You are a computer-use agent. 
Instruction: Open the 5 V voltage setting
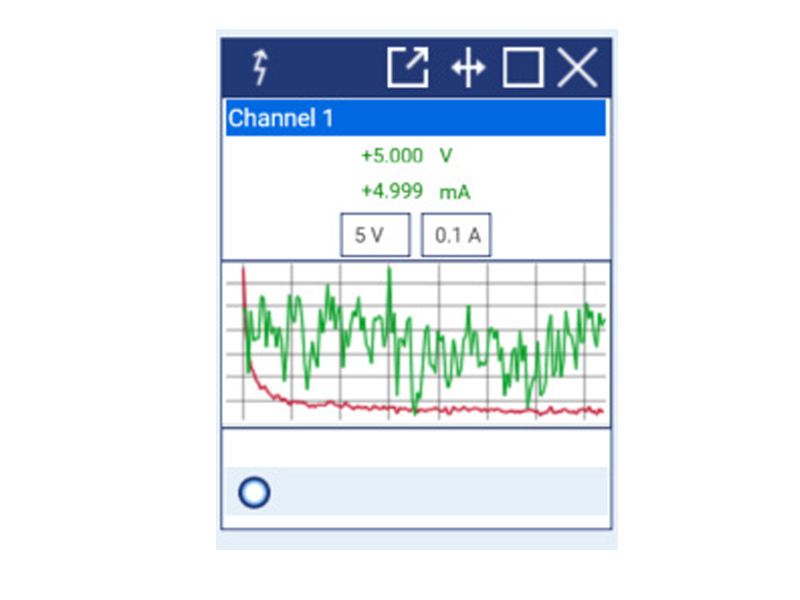pos(375,236)
